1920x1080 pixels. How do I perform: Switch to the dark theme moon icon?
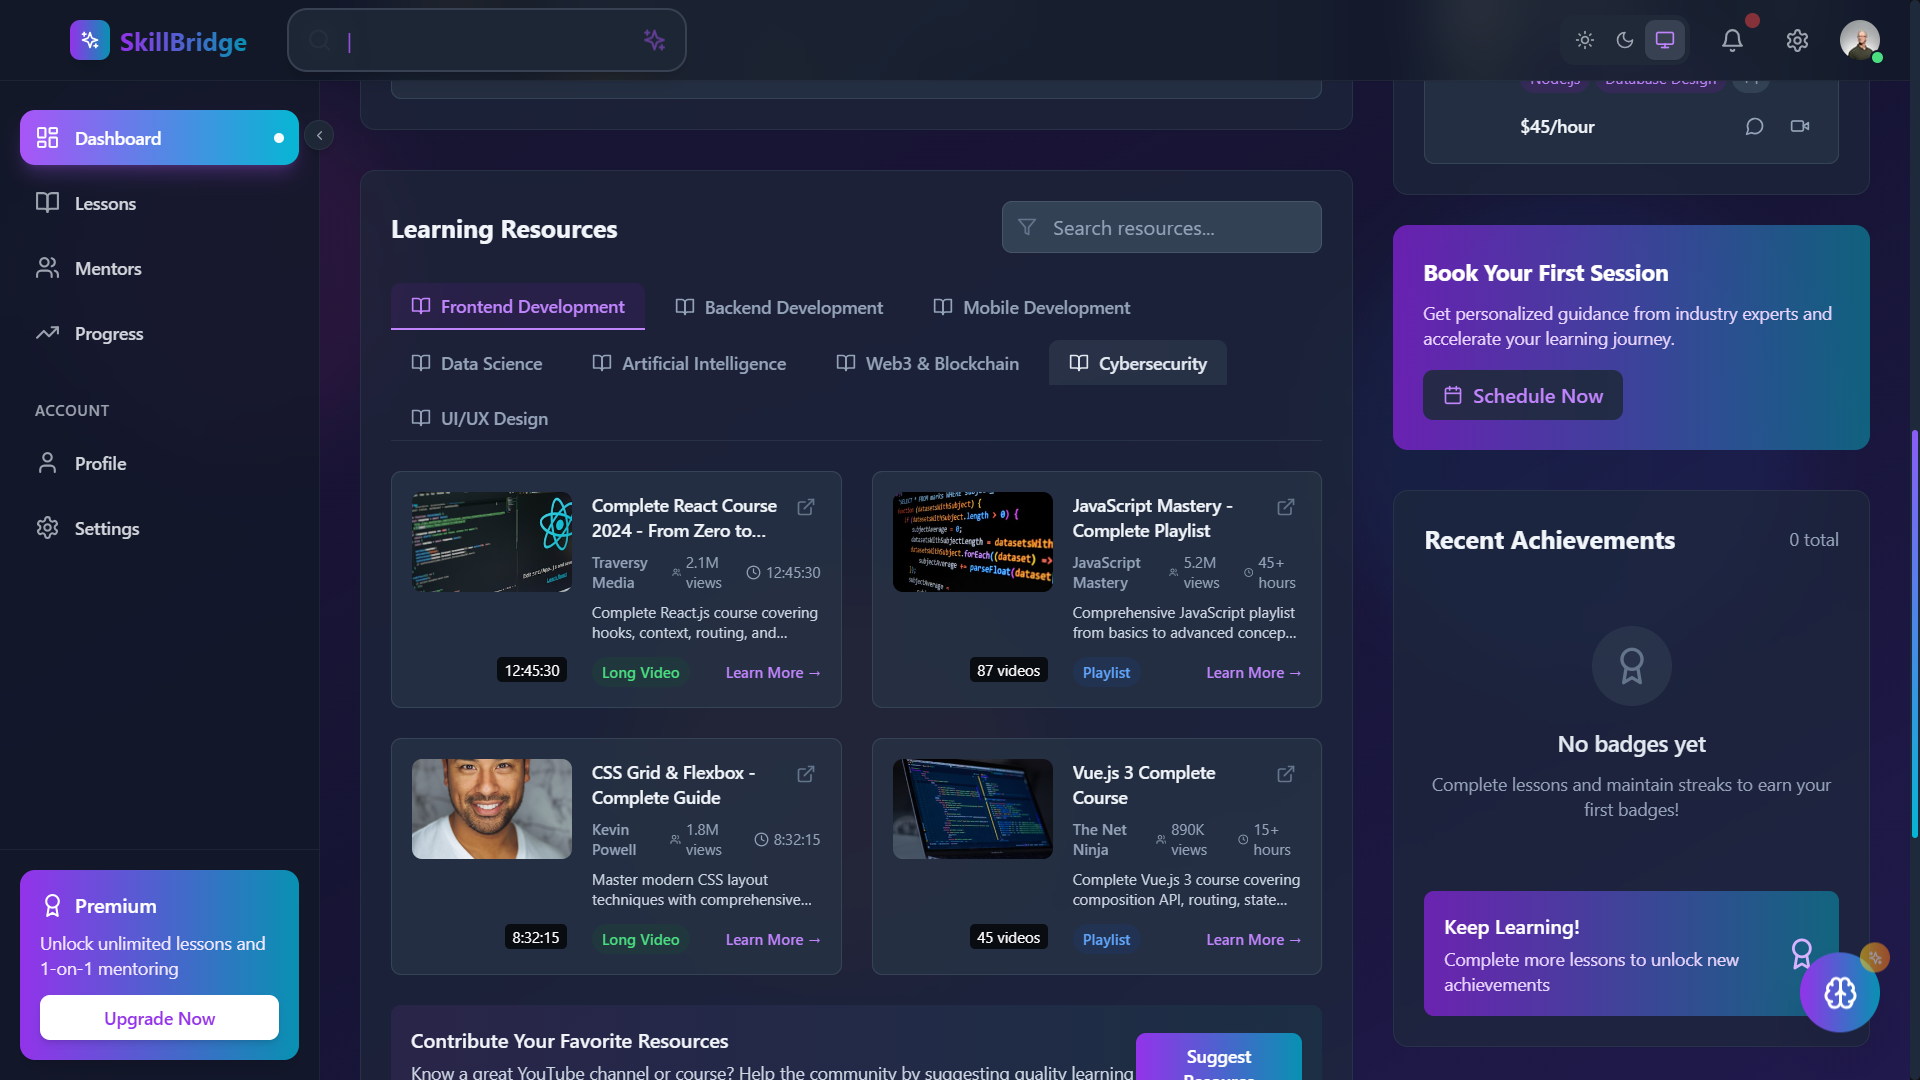pos(1625,41)
